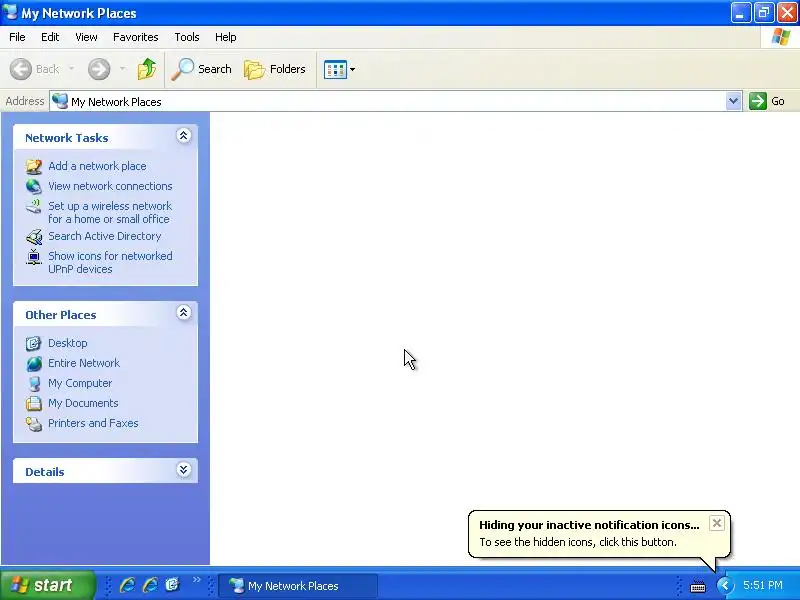The height and width of the screenshot is (600, 800).
Task: Click the 5:51 PM clock
Action: click(x=763, y=585)
